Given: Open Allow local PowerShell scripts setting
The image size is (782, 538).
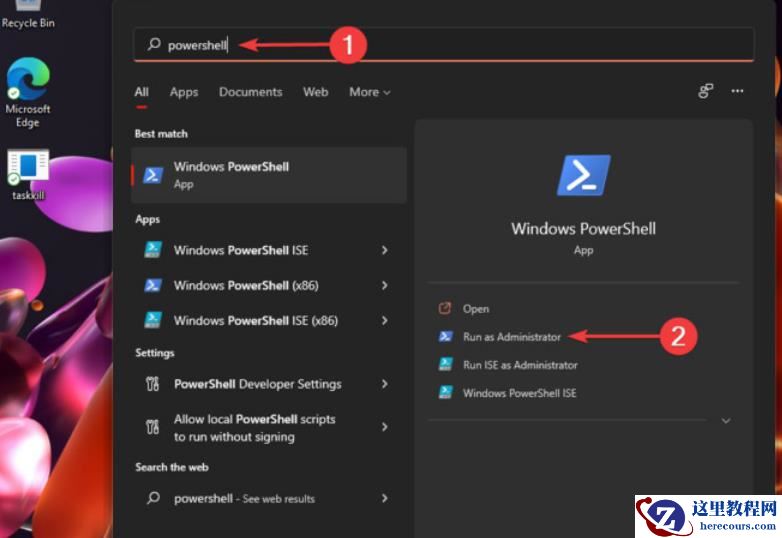Looking at the screenshot, I should (x=268, y=427).
